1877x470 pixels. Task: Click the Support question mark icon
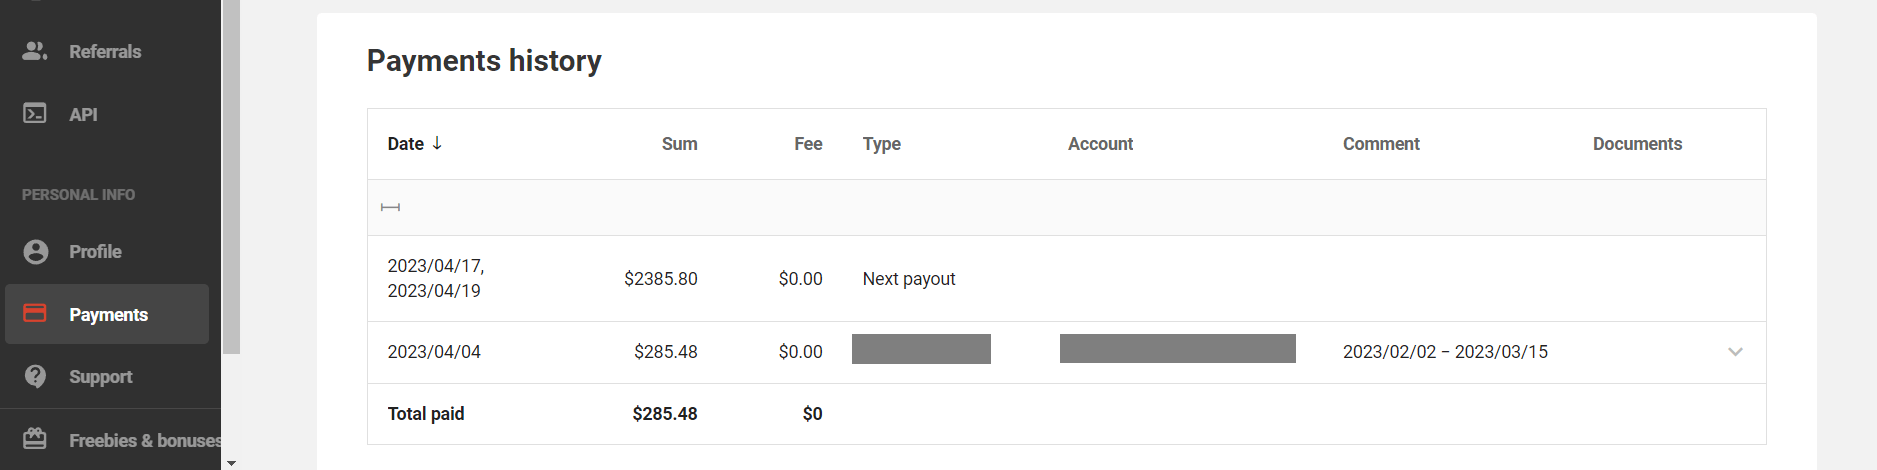point(35,377)
